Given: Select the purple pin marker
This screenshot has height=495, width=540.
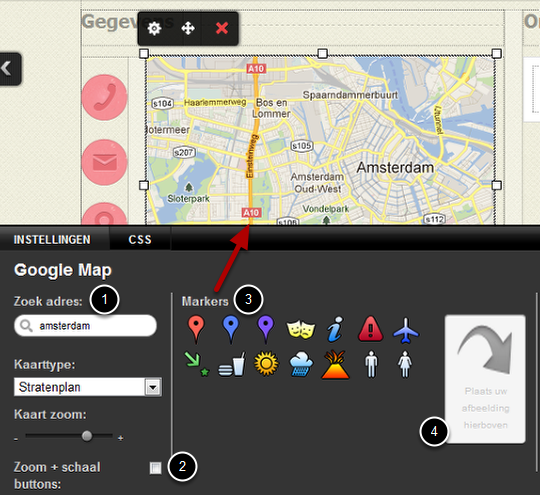Looking at the screenshot, I should pyautogui.click(x=266, y=329).
